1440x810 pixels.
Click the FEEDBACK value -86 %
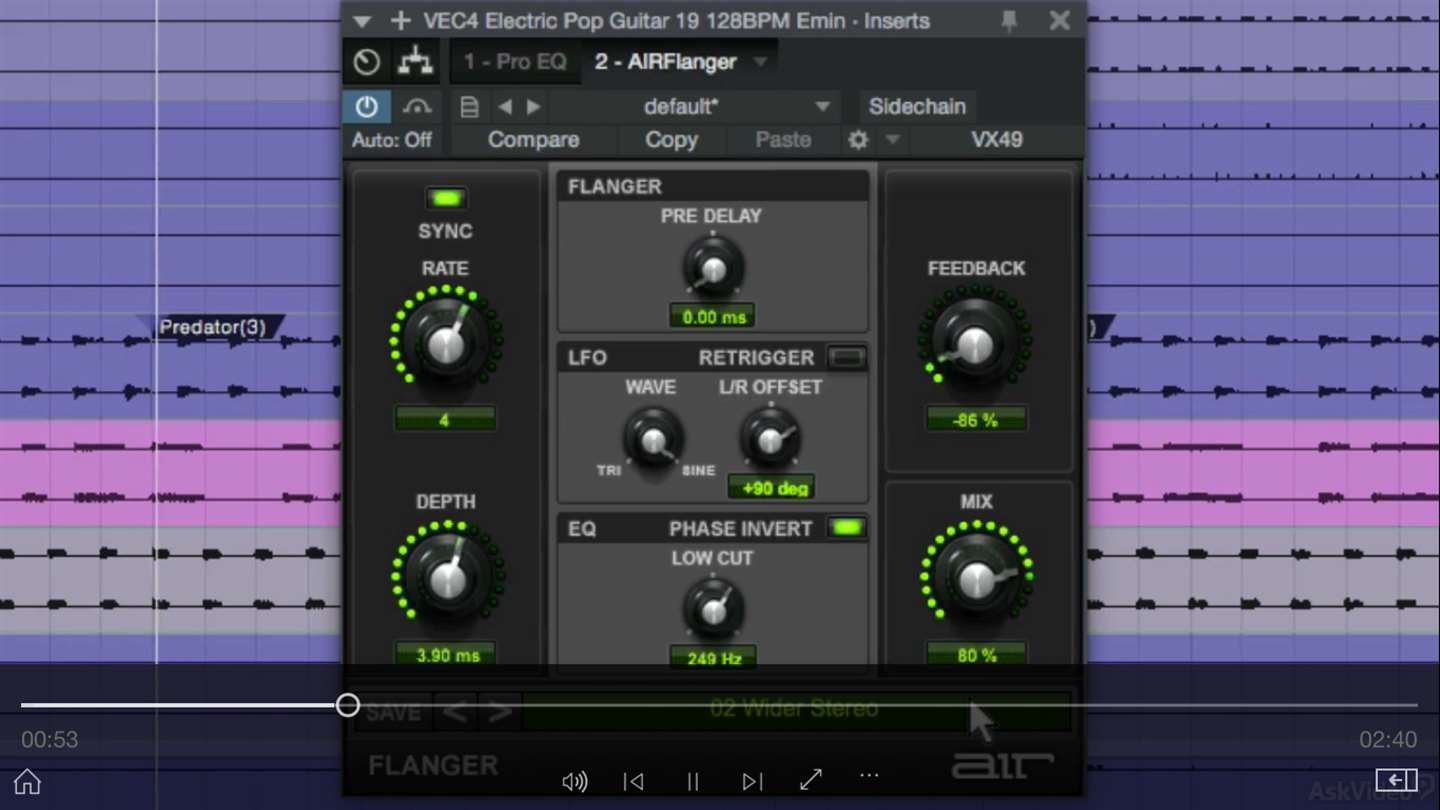pos(976,420)
